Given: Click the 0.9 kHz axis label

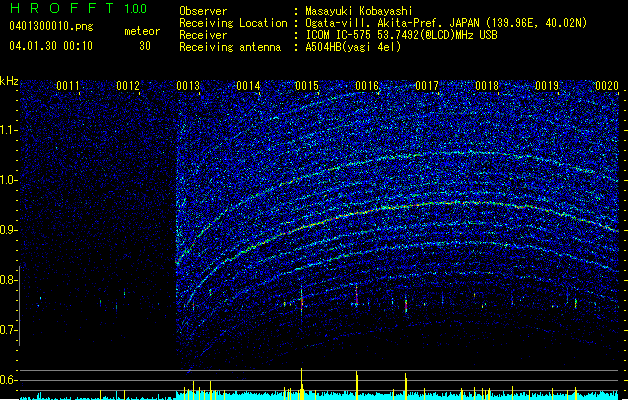Looking at the screenshot, I should (x=9, y=230).
